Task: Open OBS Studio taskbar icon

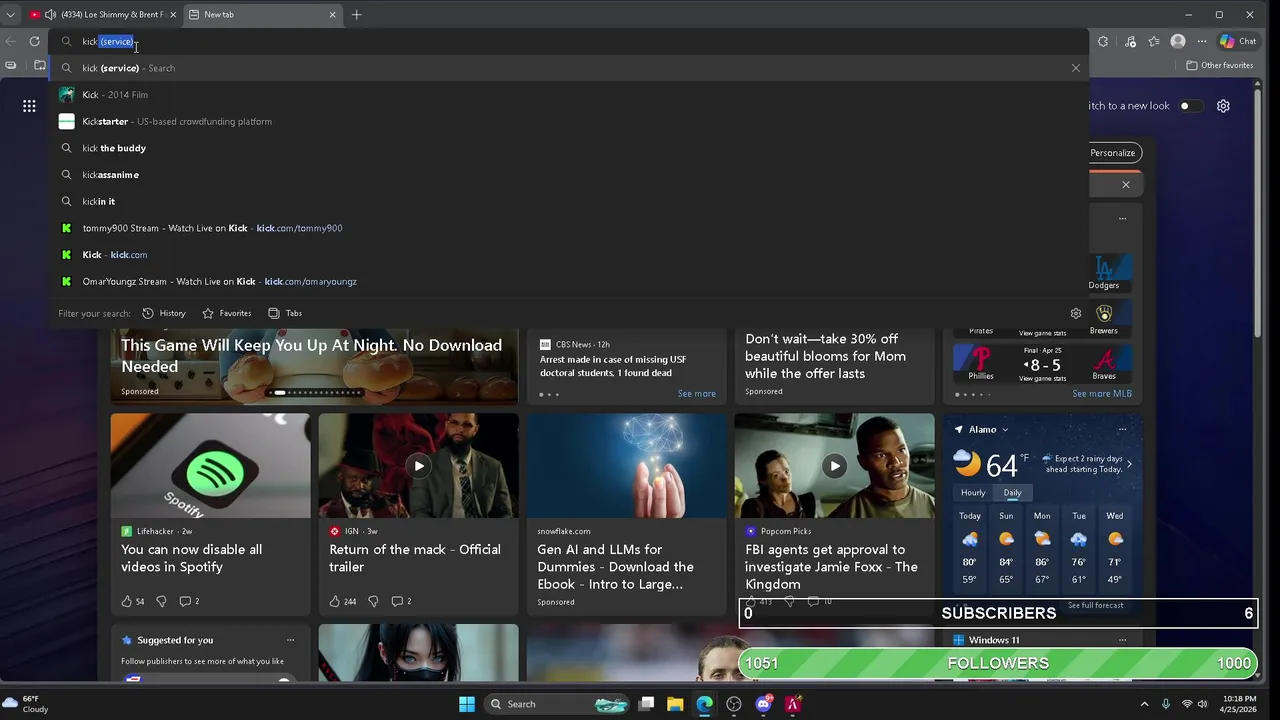Action: pyautogui.click(x=734, y=704)
